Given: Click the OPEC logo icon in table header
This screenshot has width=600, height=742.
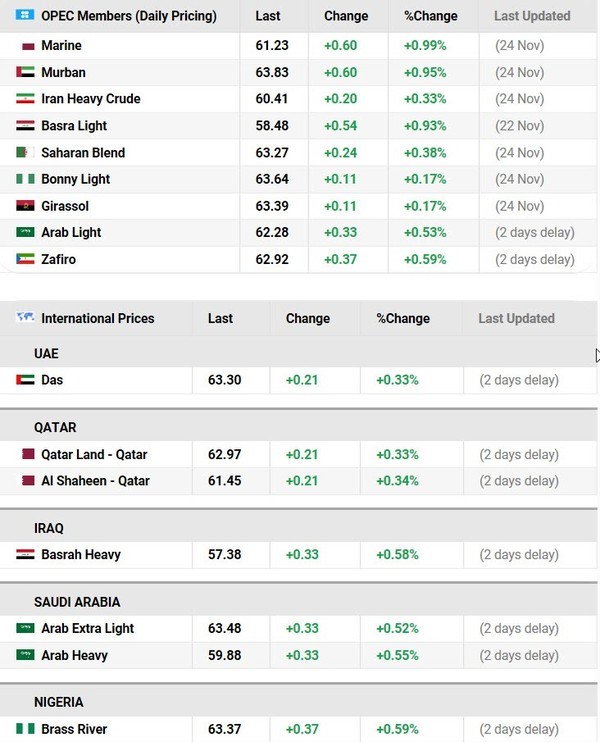Looking at the screenshot, I should [25, 16].
